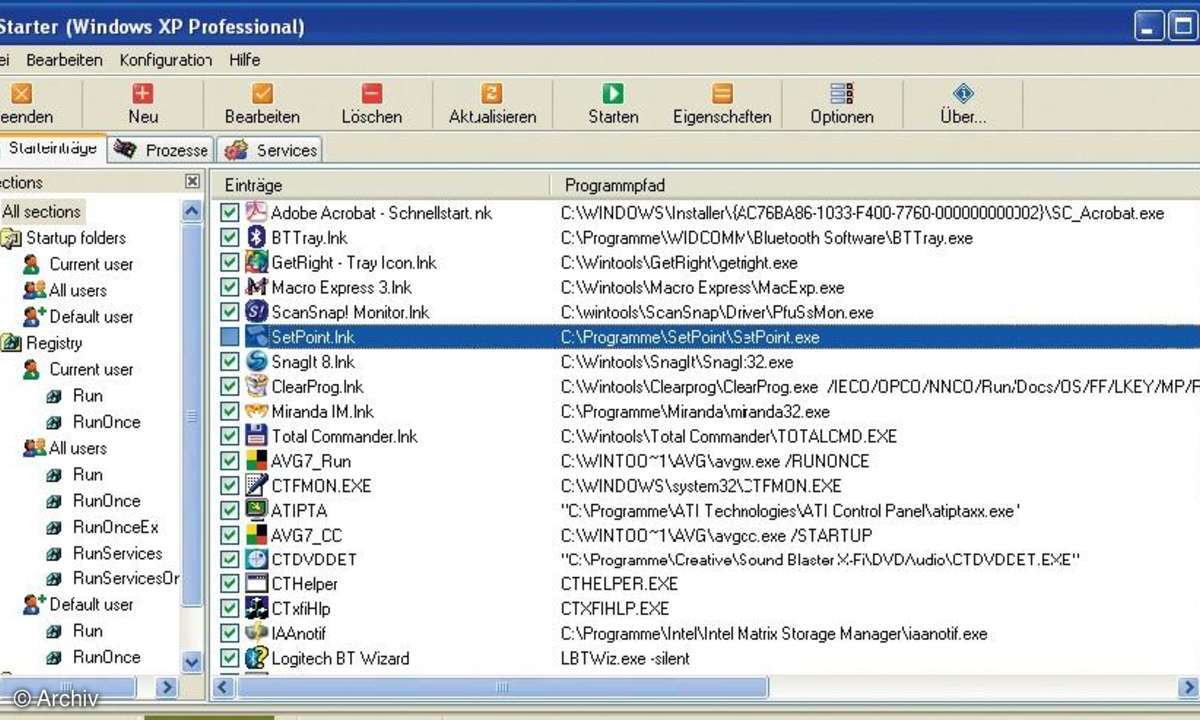Screen dimensions: 1200x720
Task: Enable the SetPoint.lnk checkbox
Action: [230, 337]
